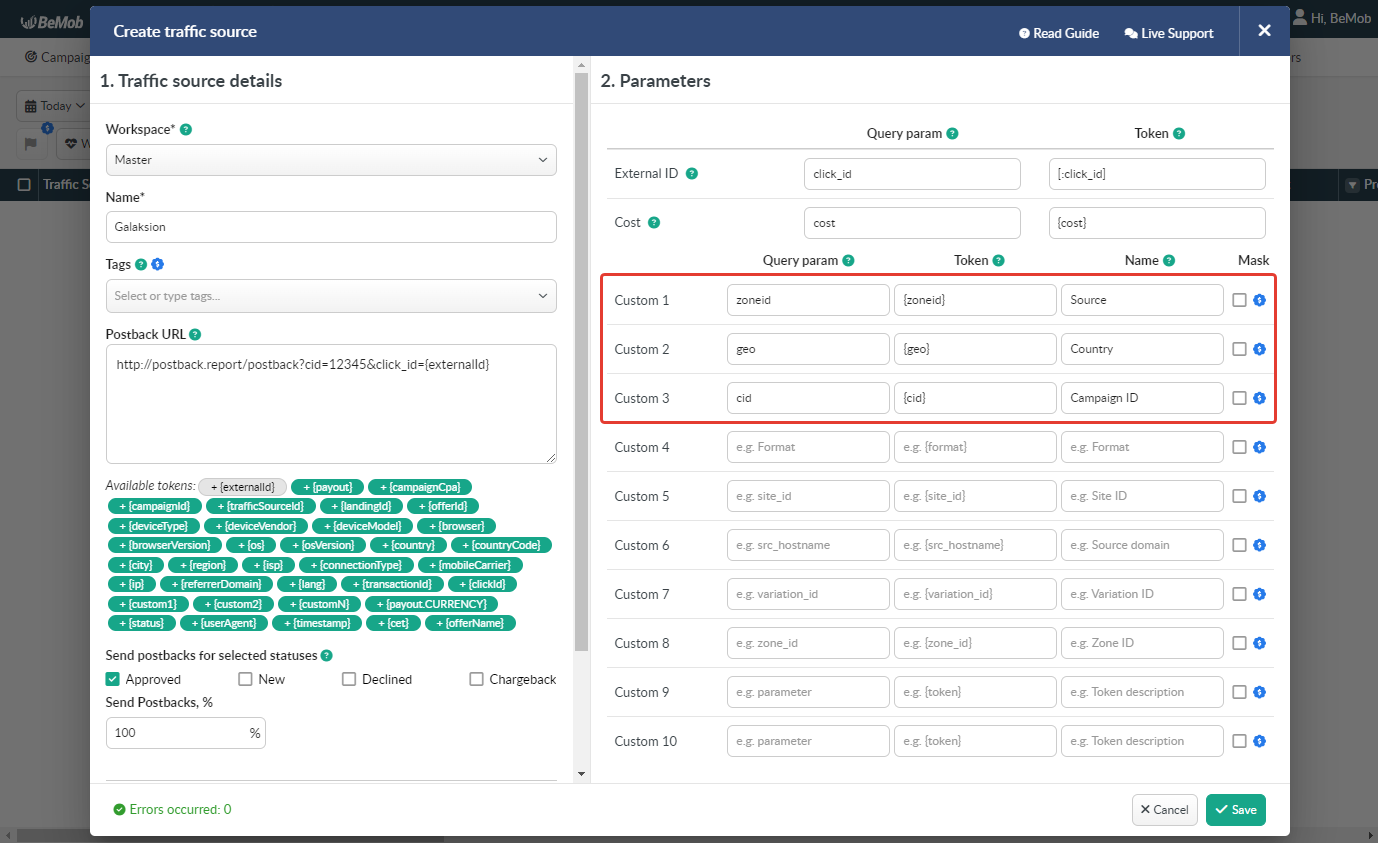Open the Tags selection dropdown

(331, 296)
